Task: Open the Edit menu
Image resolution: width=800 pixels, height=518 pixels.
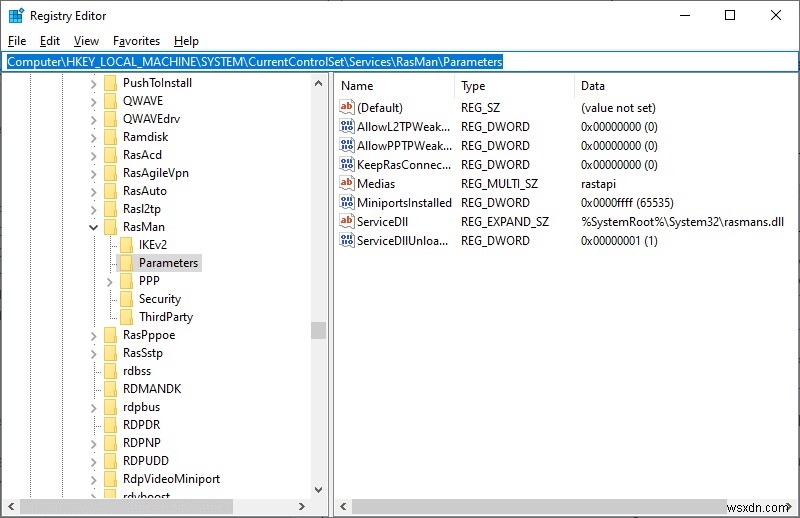Action: (x=49, y=41)
